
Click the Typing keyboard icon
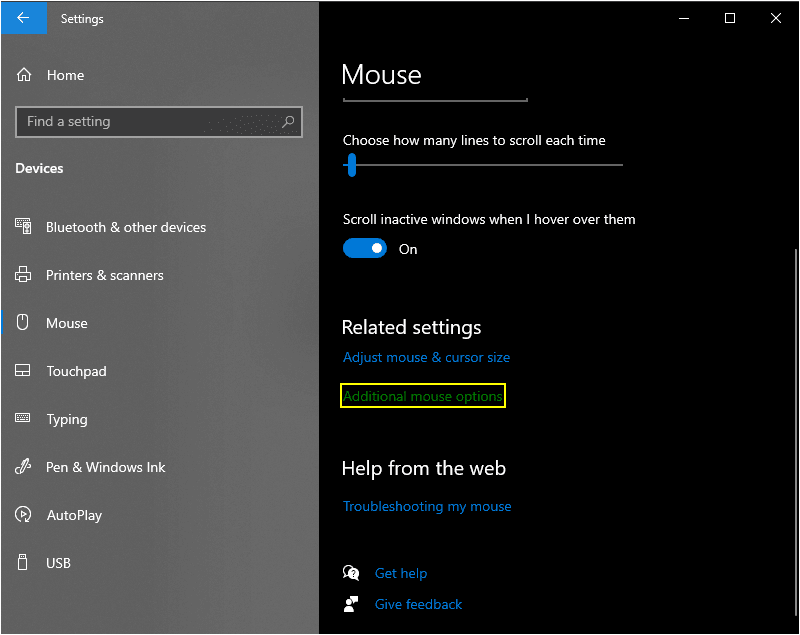coord(22,418)
